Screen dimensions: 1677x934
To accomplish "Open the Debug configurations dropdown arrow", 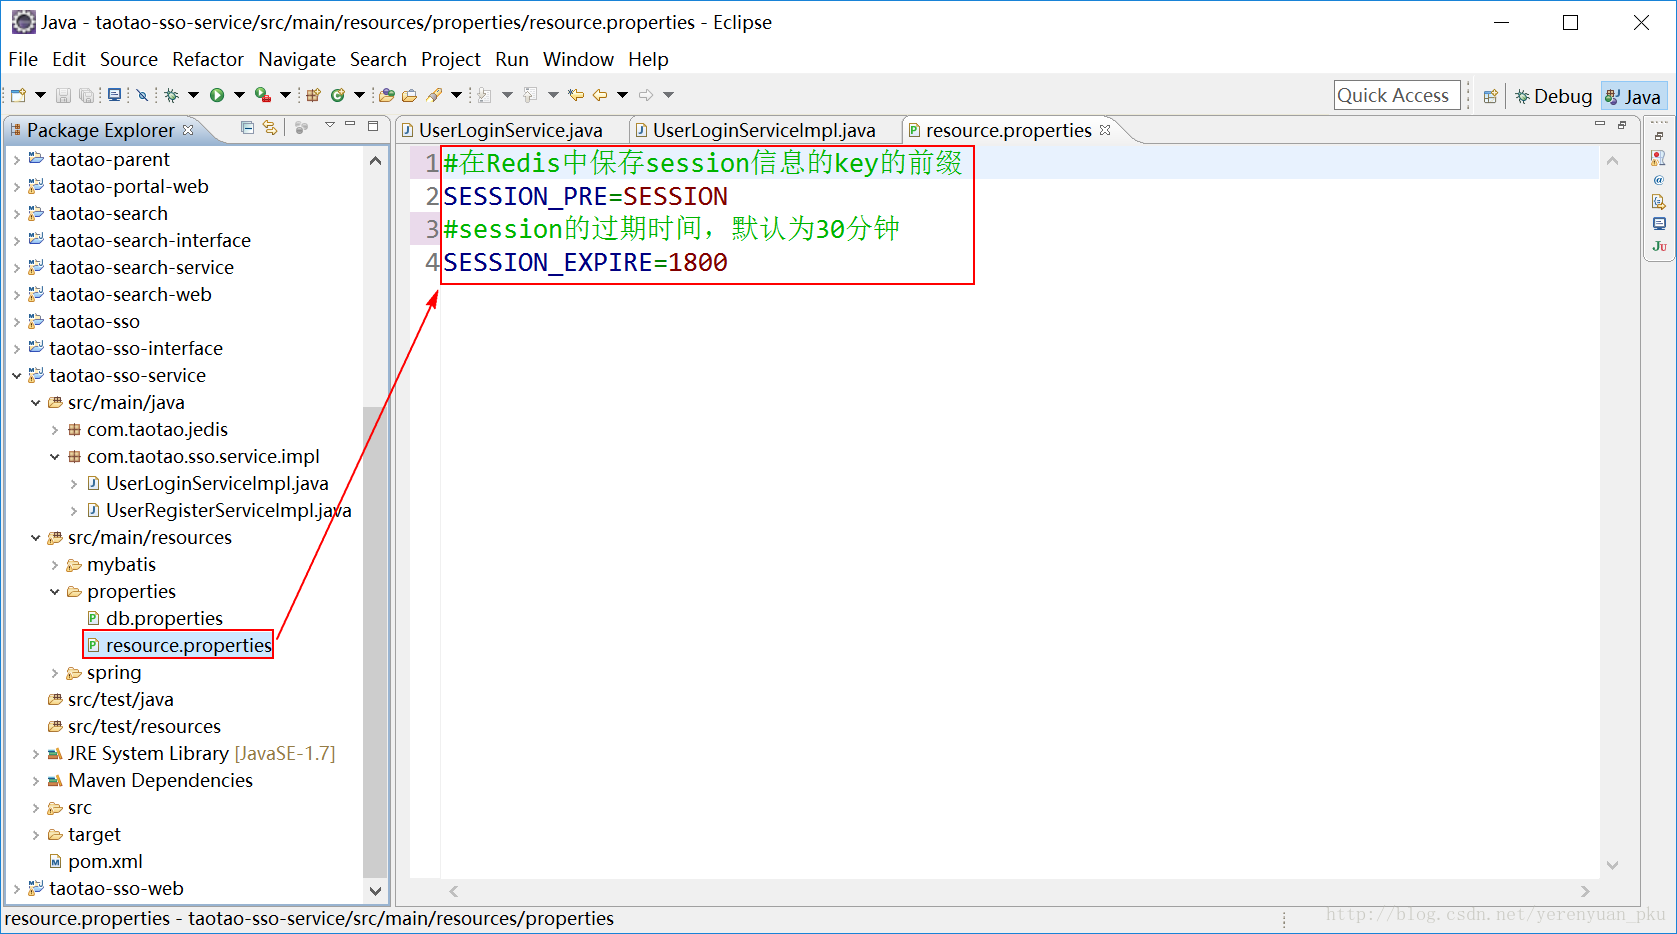I will [194, 95].
